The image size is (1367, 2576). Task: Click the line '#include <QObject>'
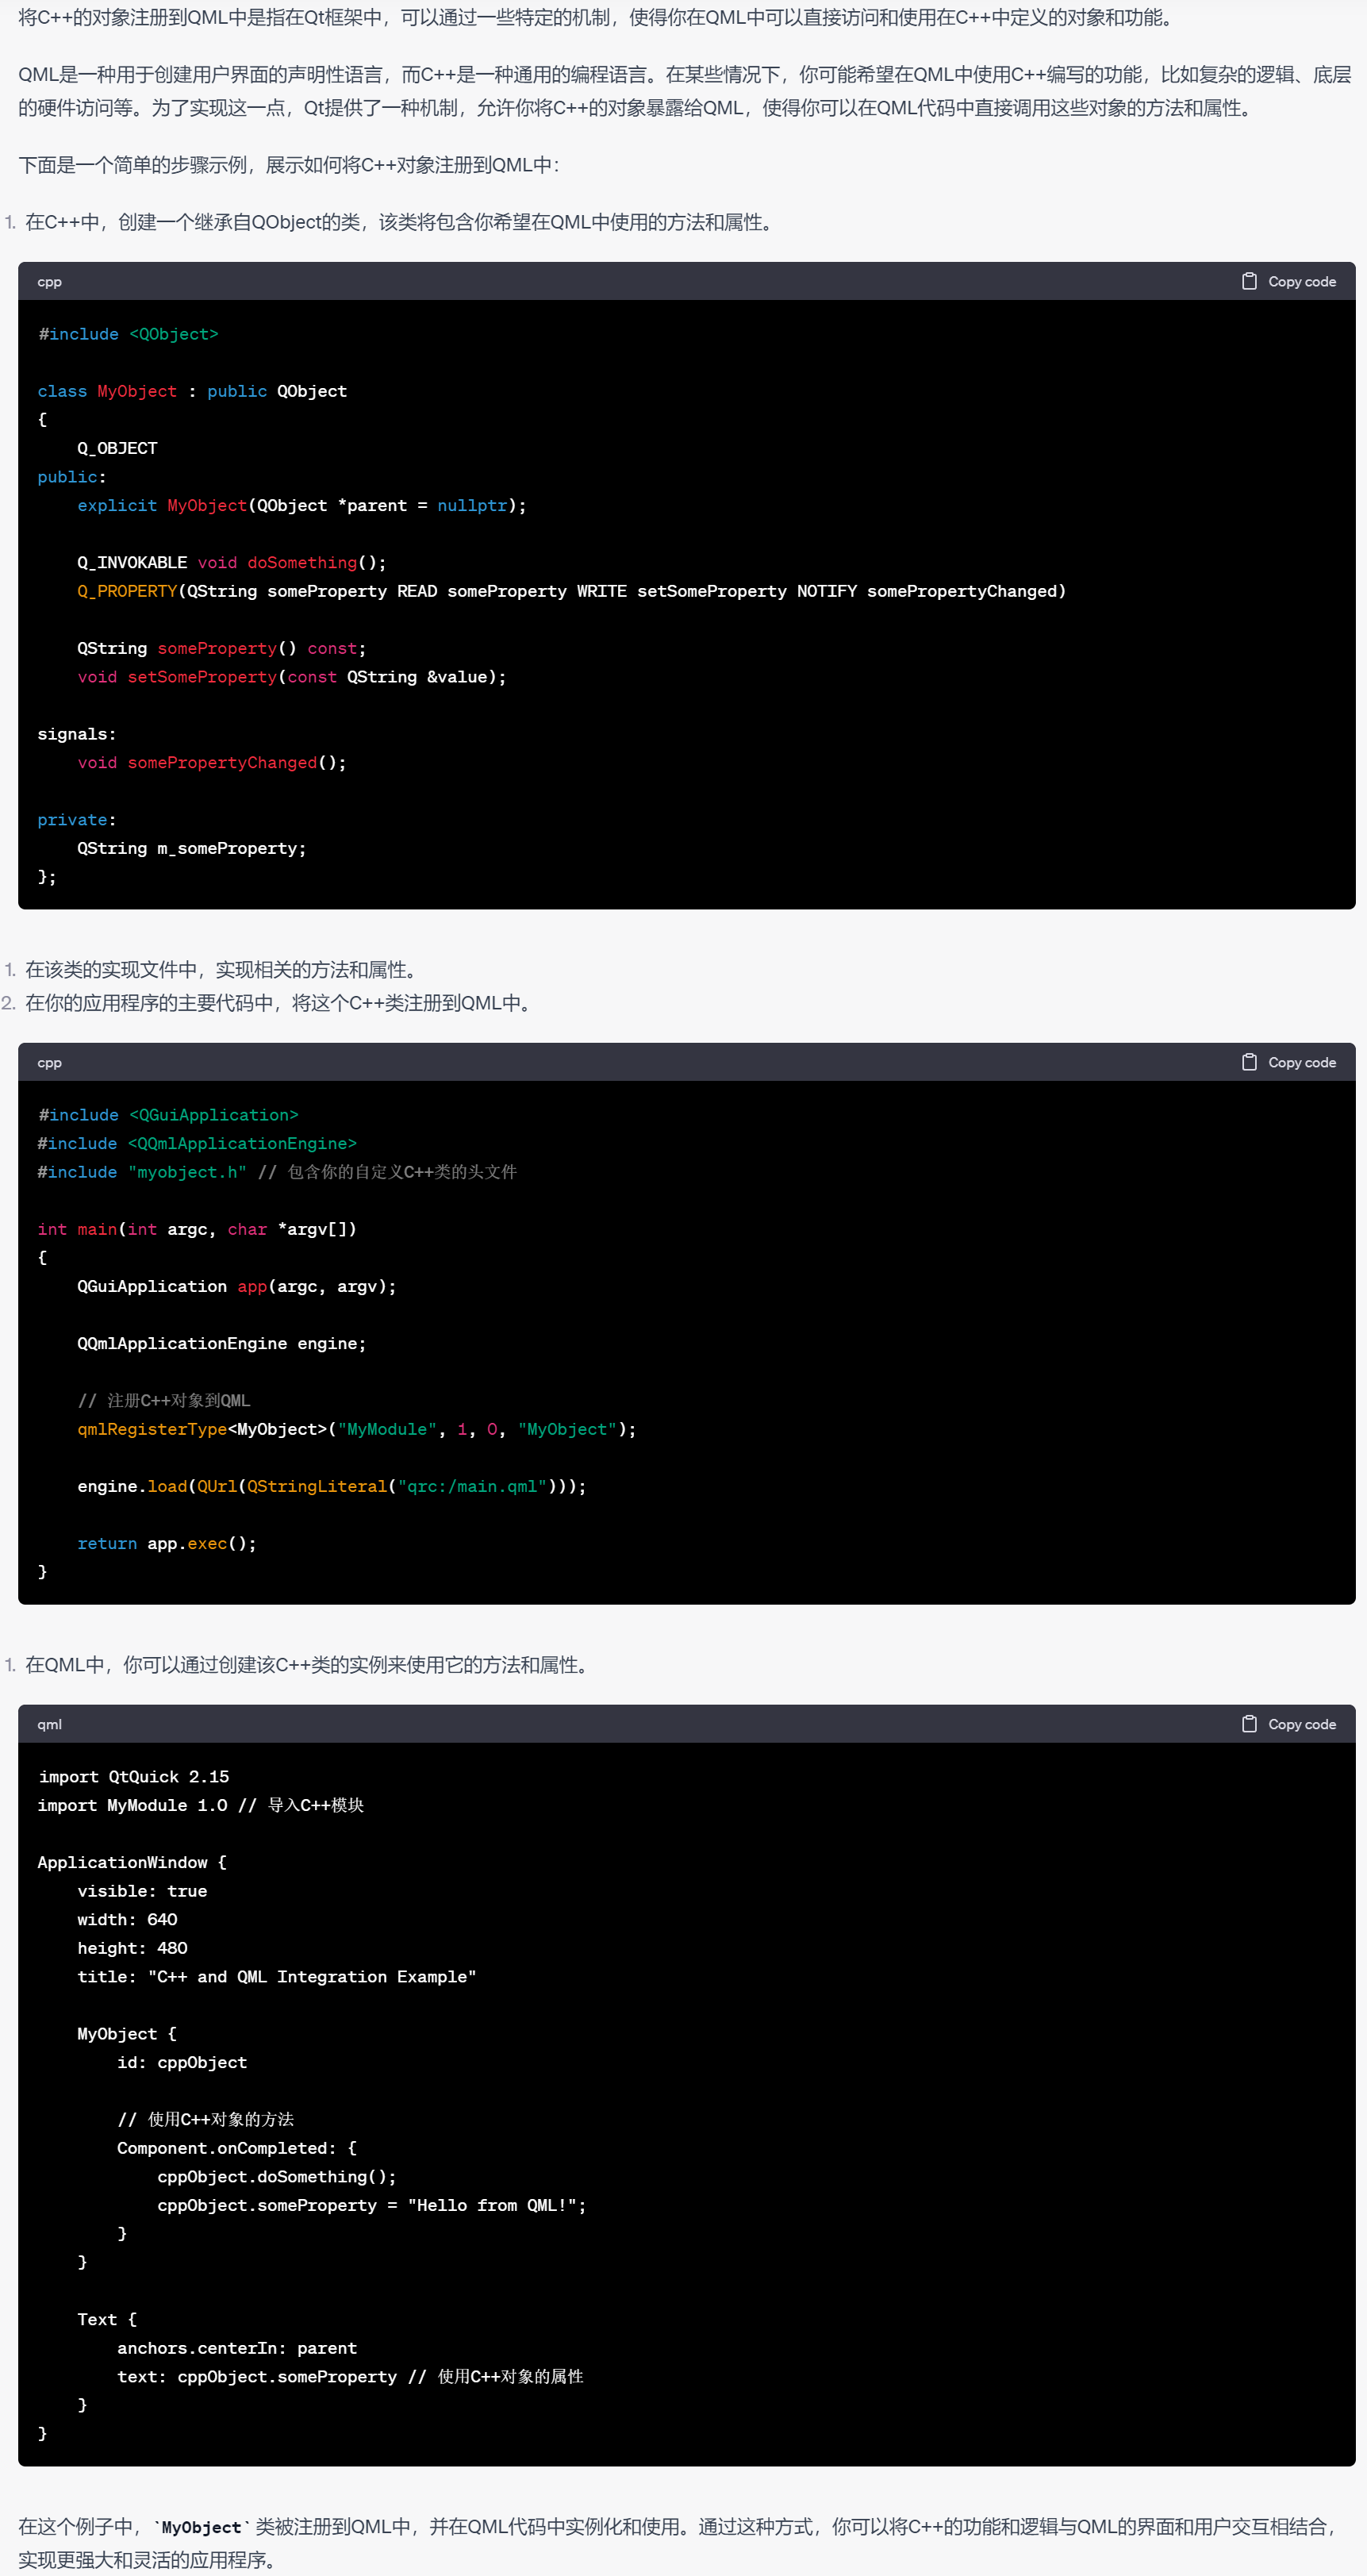click(128, 334)
